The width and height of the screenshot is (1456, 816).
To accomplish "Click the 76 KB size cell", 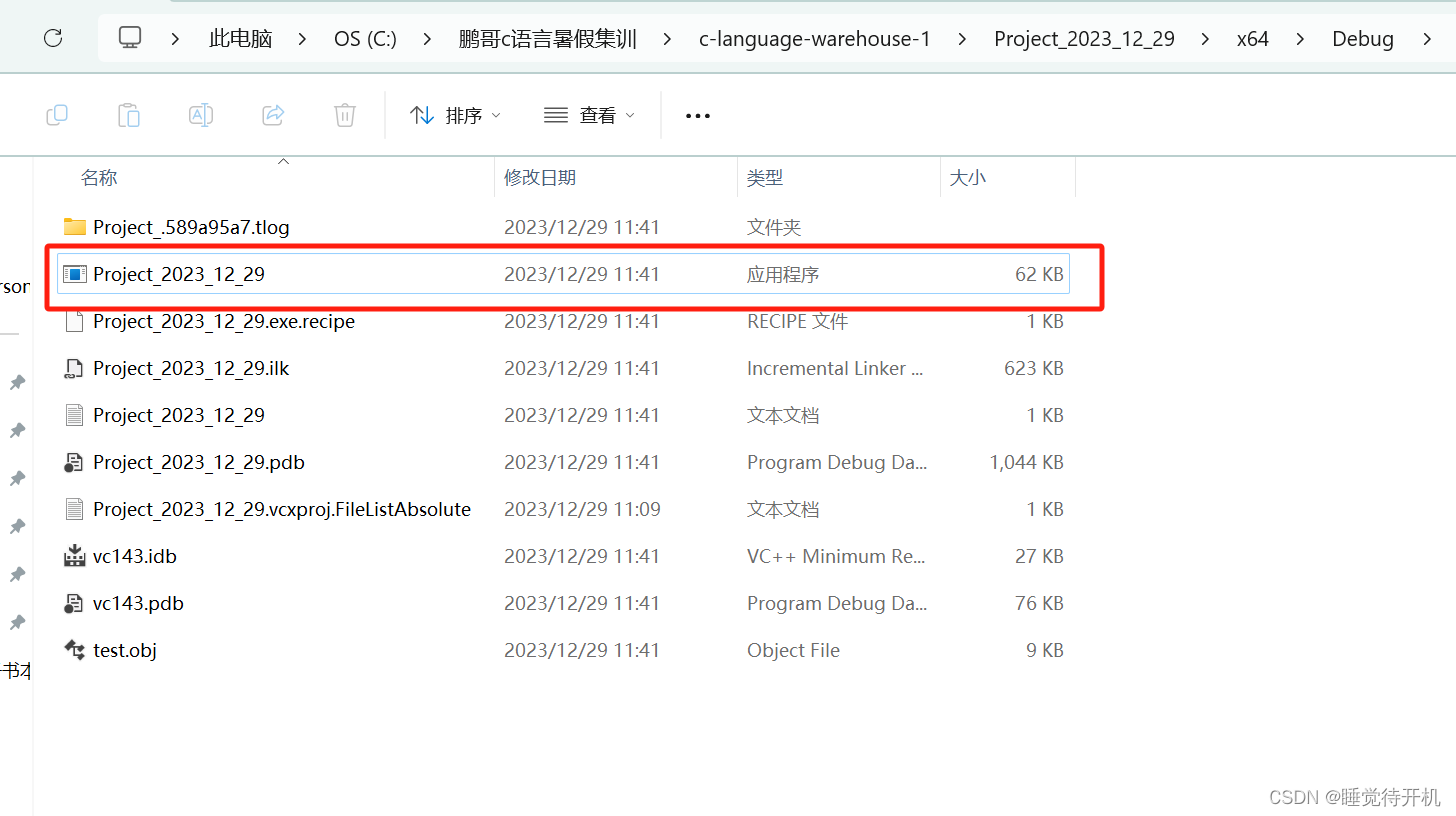I will tap(1039, 603).
